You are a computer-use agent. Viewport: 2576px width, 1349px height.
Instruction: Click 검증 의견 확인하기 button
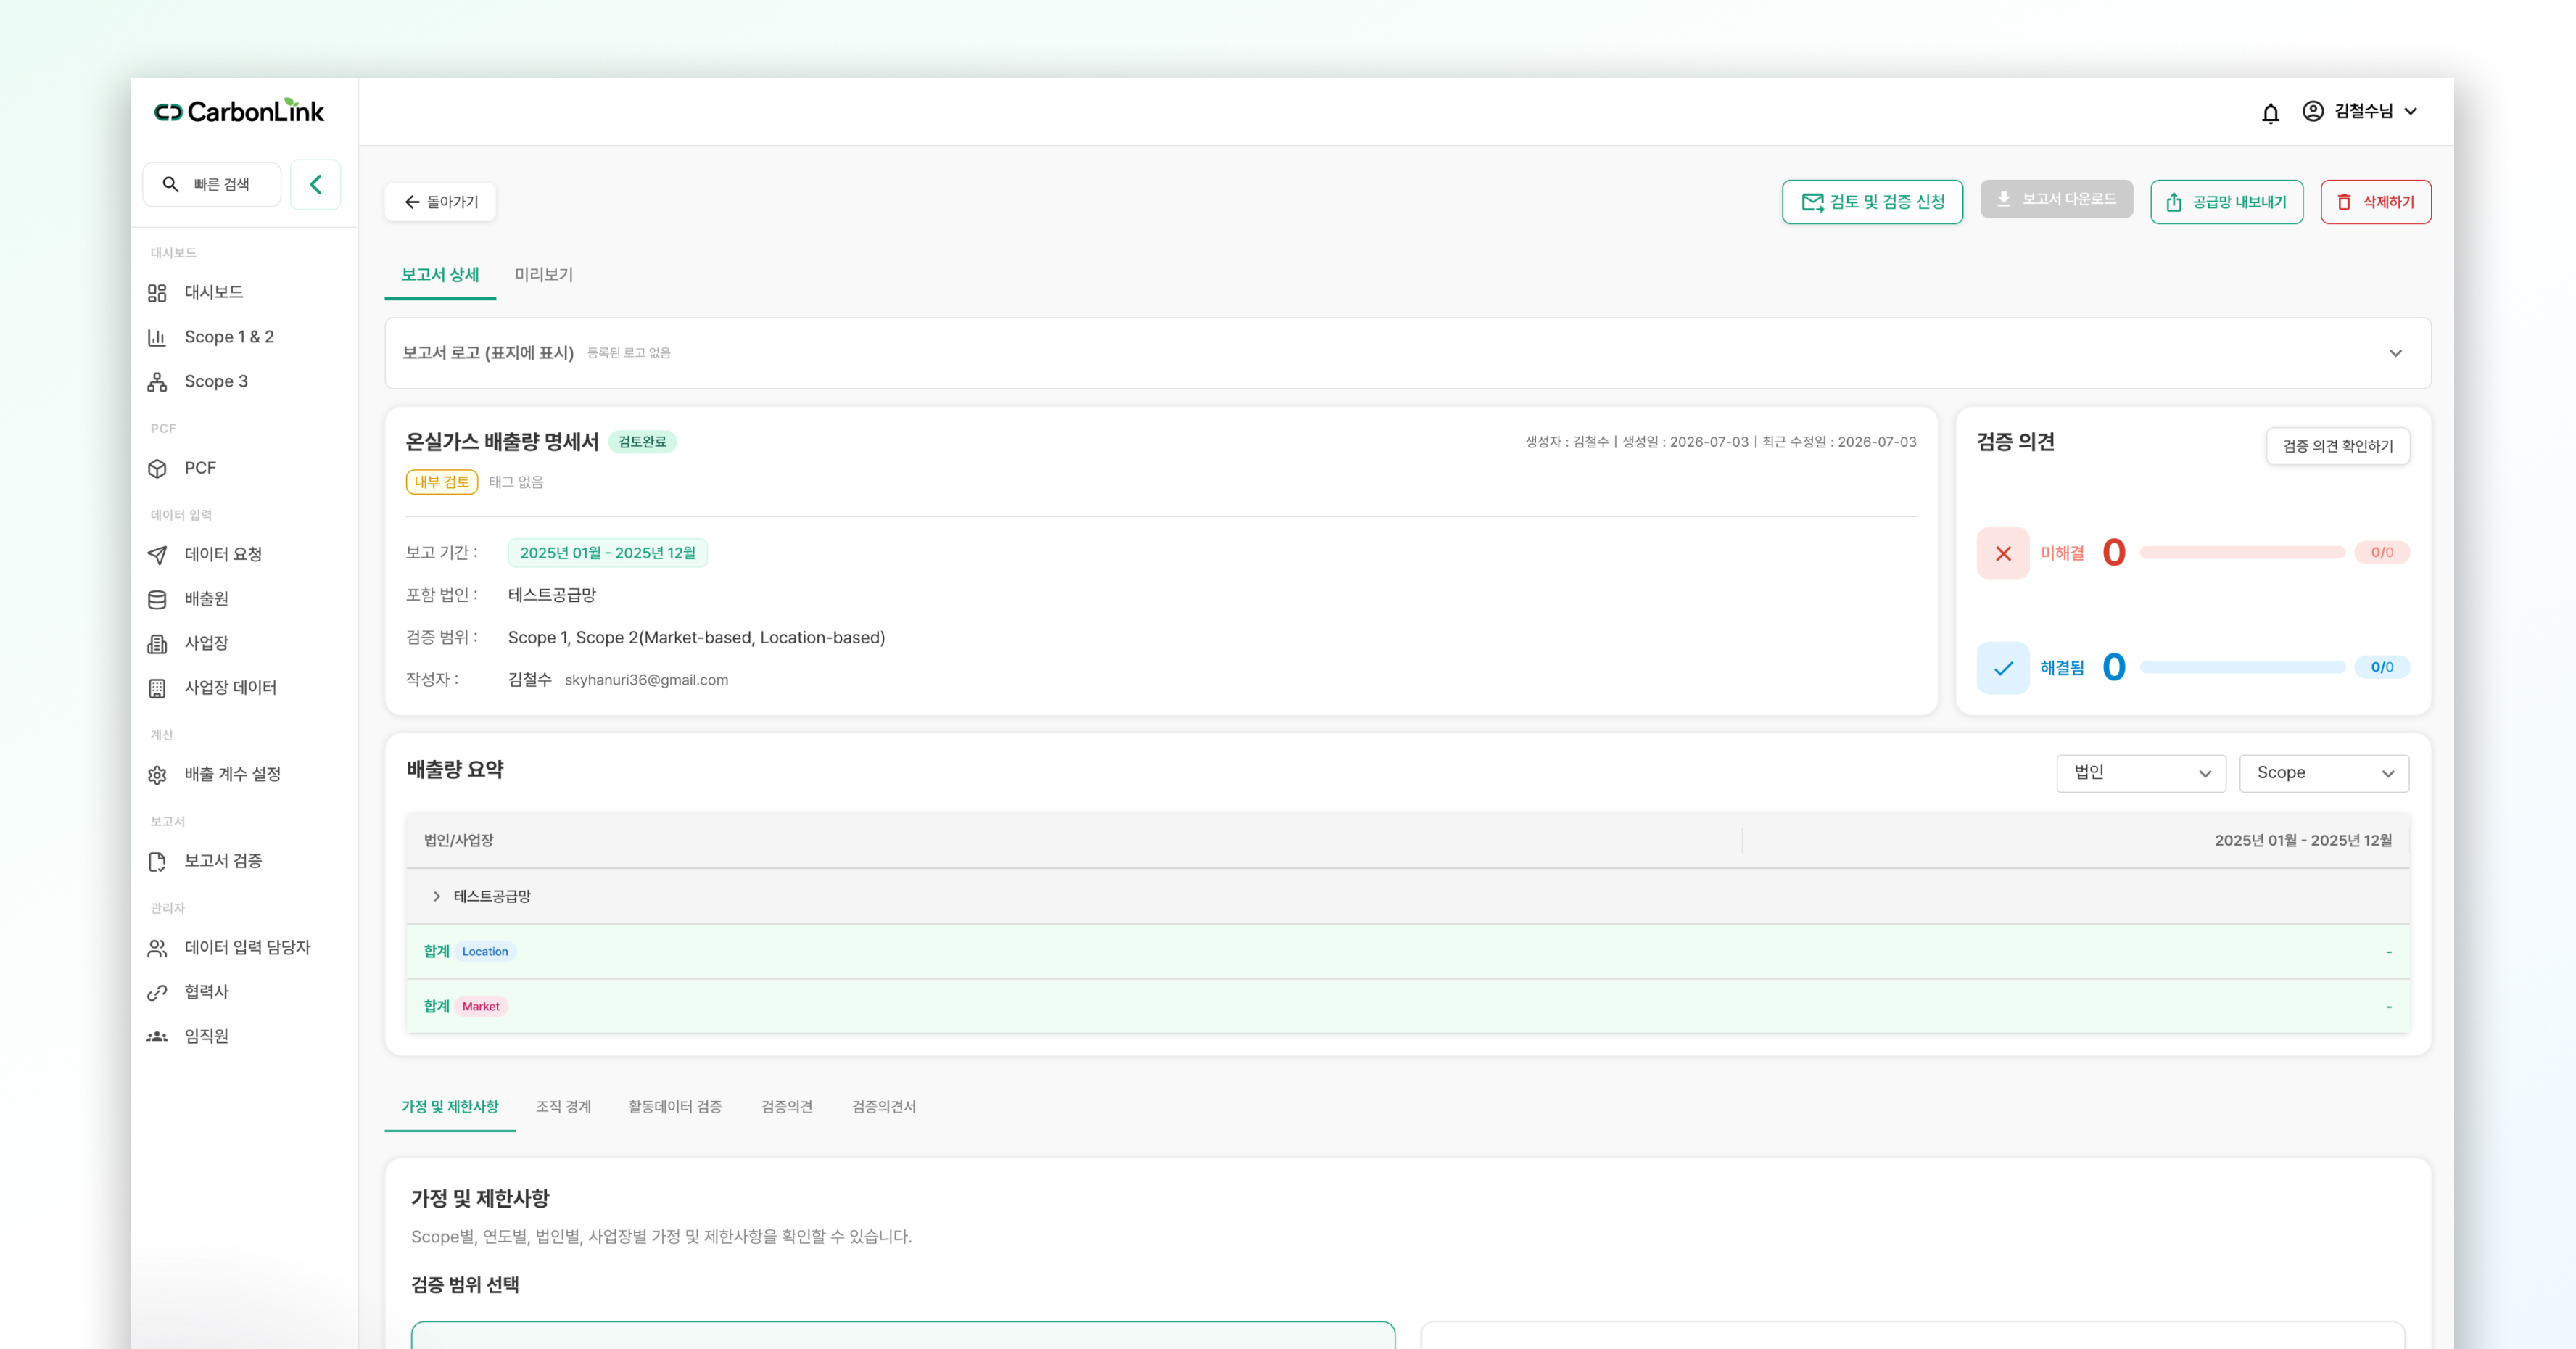(x=2338, y=446)
